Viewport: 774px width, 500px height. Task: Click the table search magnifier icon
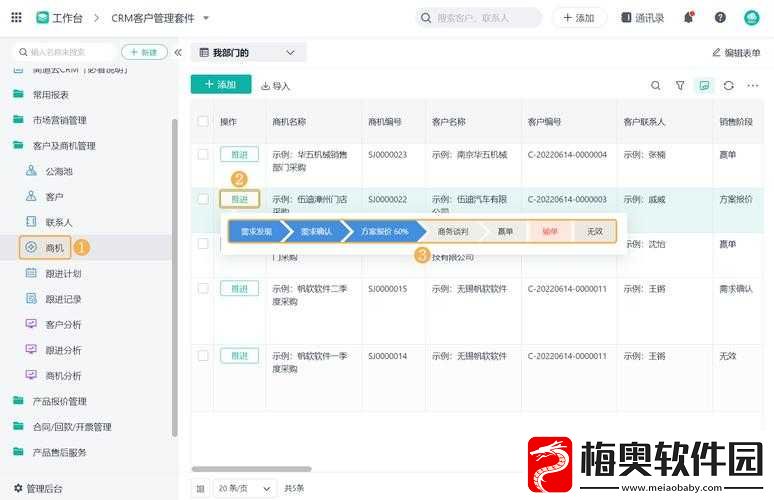[x=656, y=85]
